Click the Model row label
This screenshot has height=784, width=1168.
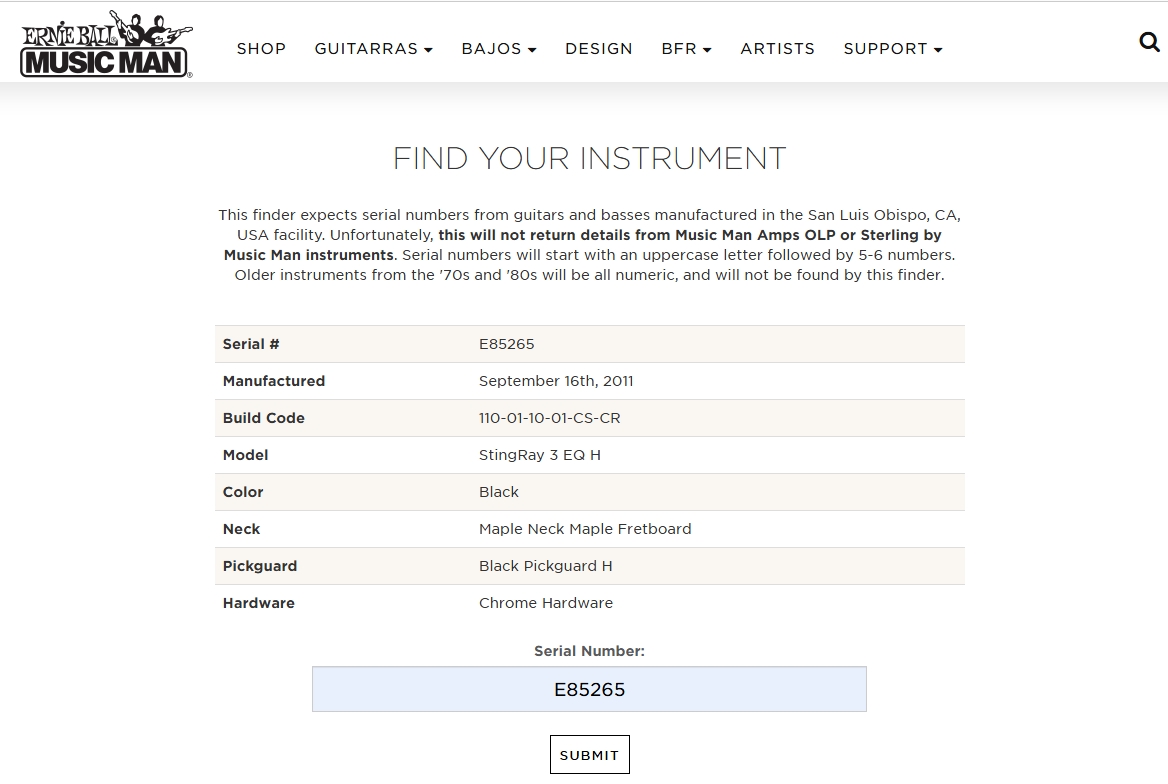point(246,455)
